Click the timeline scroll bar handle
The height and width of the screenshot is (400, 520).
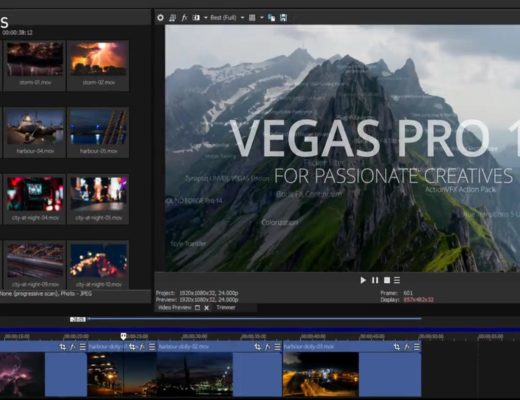coord(78,319)
